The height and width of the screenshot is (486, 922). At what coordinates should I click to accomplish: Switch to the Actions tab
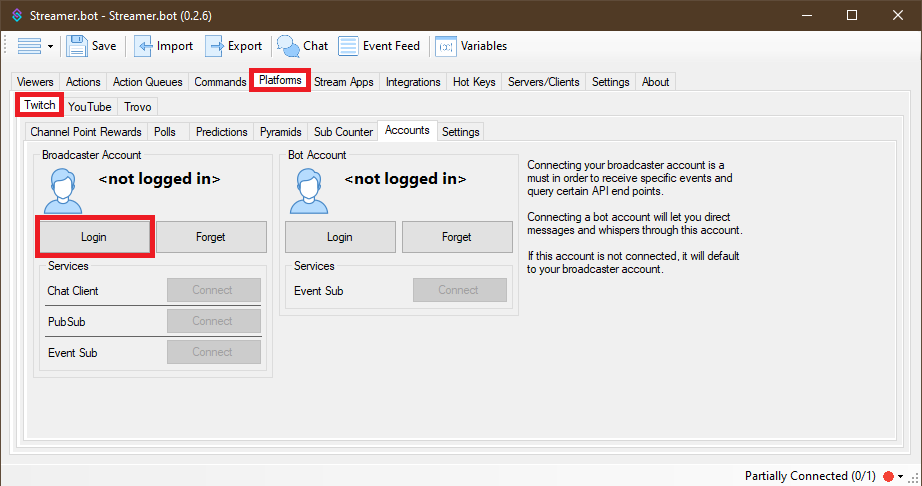(83, 82)
